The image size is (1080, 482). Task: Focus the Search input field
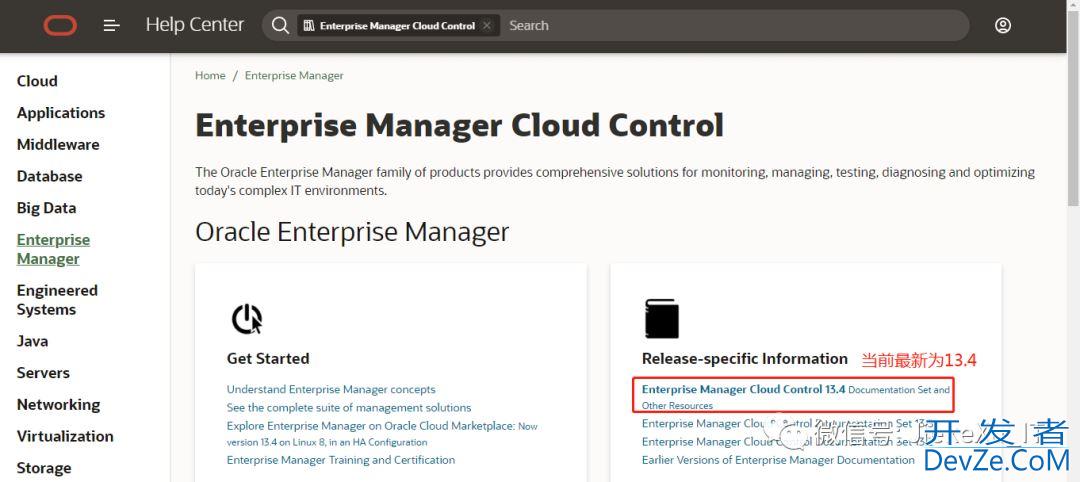coord(734,25)
